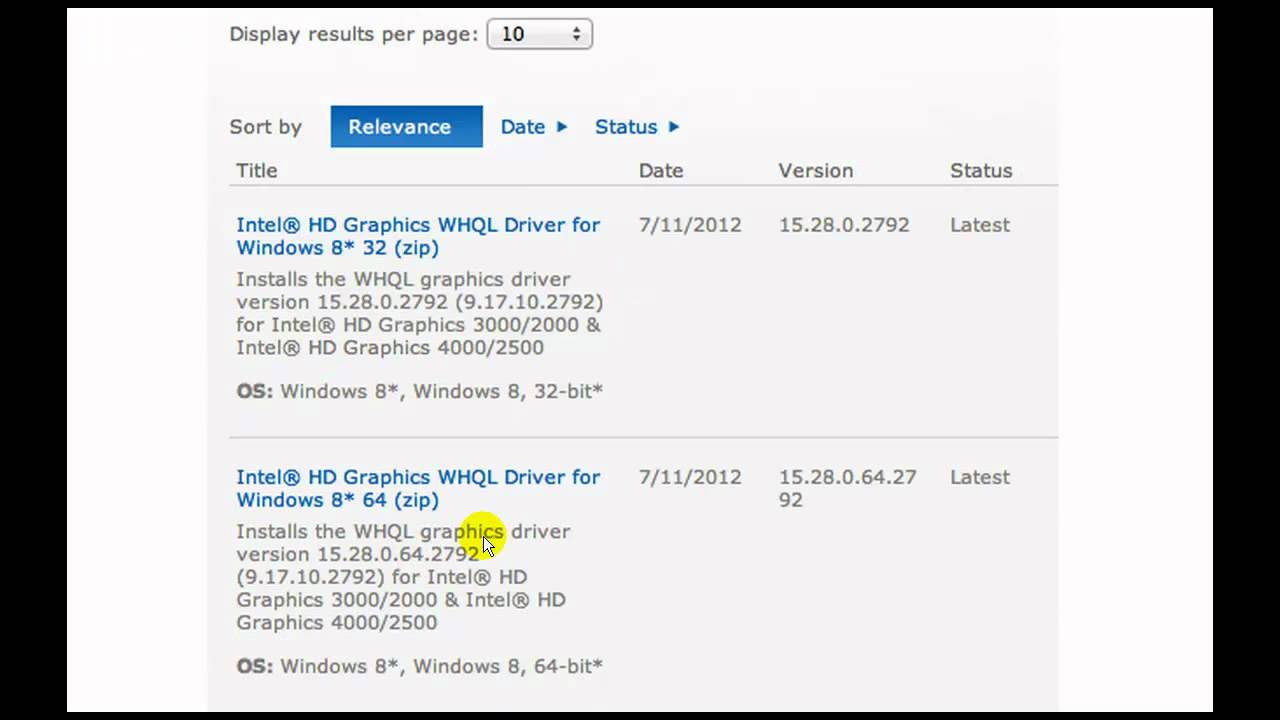Click the Status column header

click(981, 170)
